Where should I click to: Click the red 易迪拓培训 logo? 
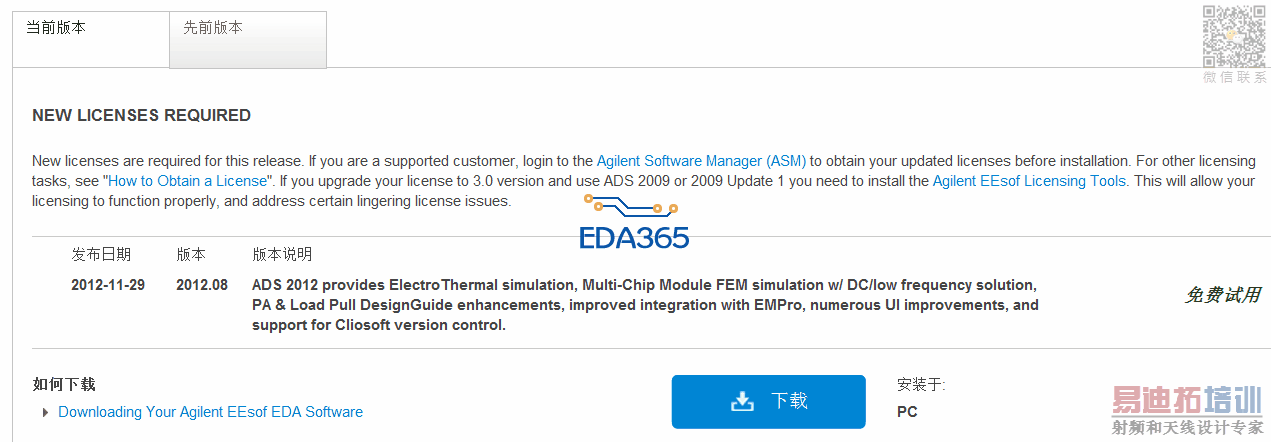pyautogui.click(x=1187, y=400)
